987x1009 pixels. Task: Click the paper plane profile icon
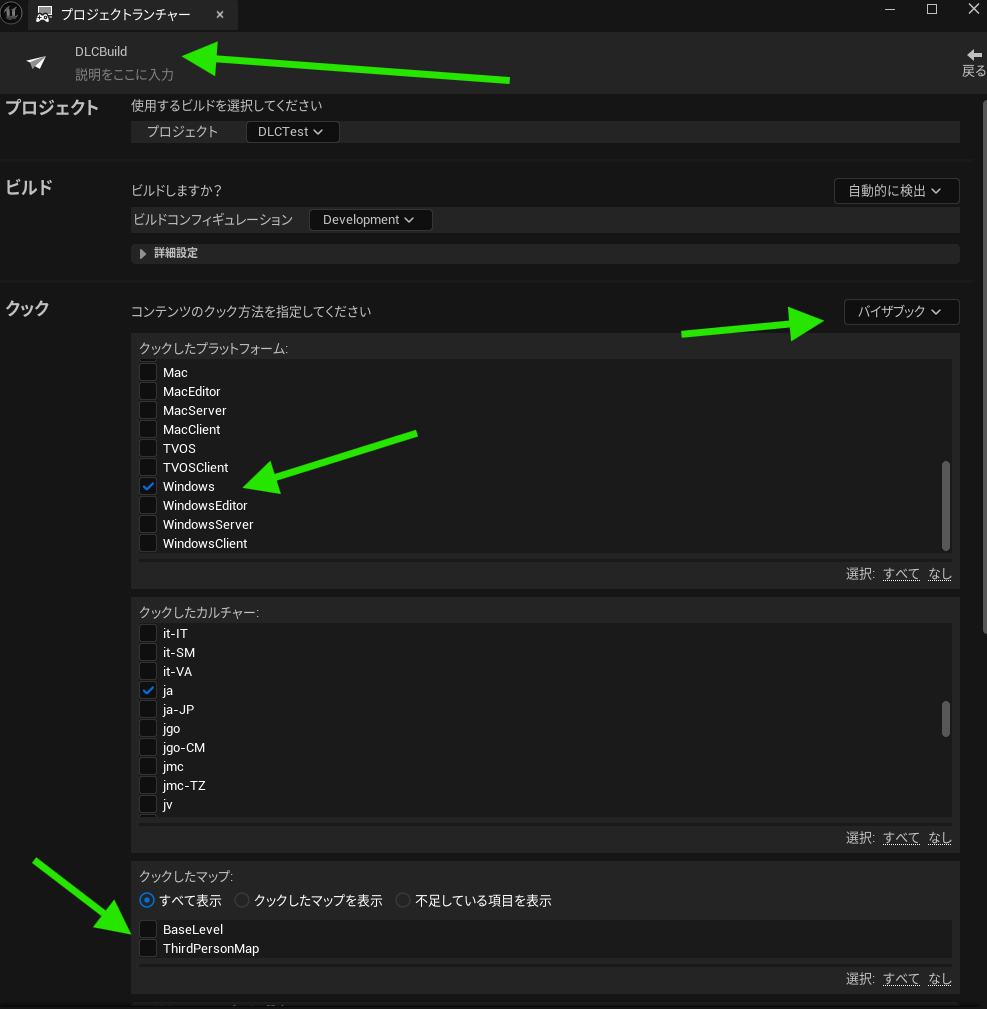(36, 62)
